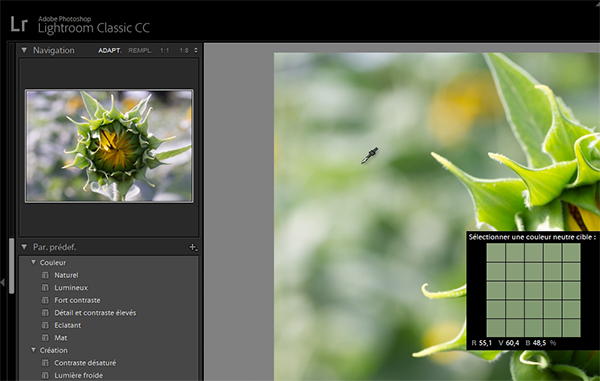
Task: Click the preset icon beside Fort contraste
Action: point(45,300)
